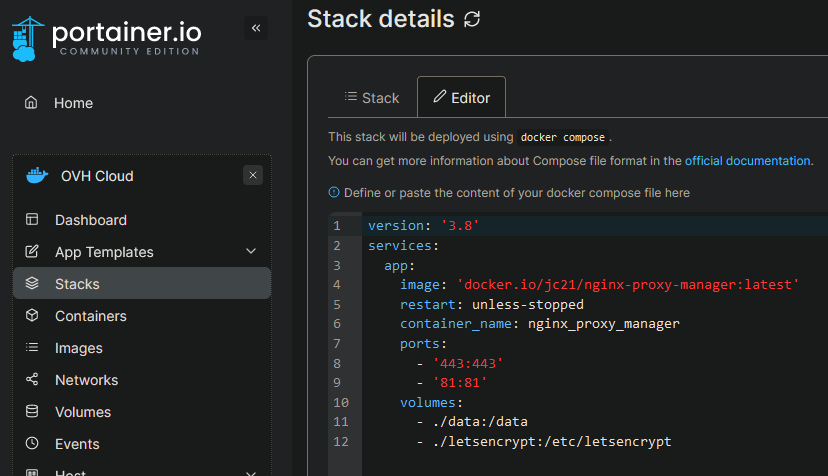Viewport: 828px width, 476px height.
Task: Click line number 8 in editor gutter
Action: (337, 363)
